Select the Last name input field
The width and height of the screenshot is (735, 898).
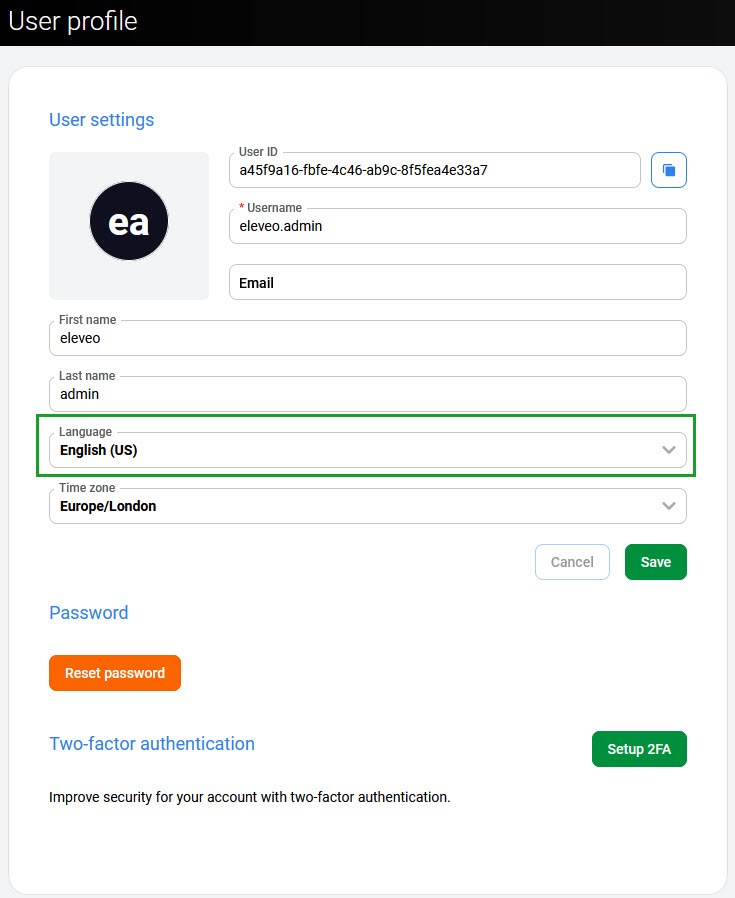point(367,395)
